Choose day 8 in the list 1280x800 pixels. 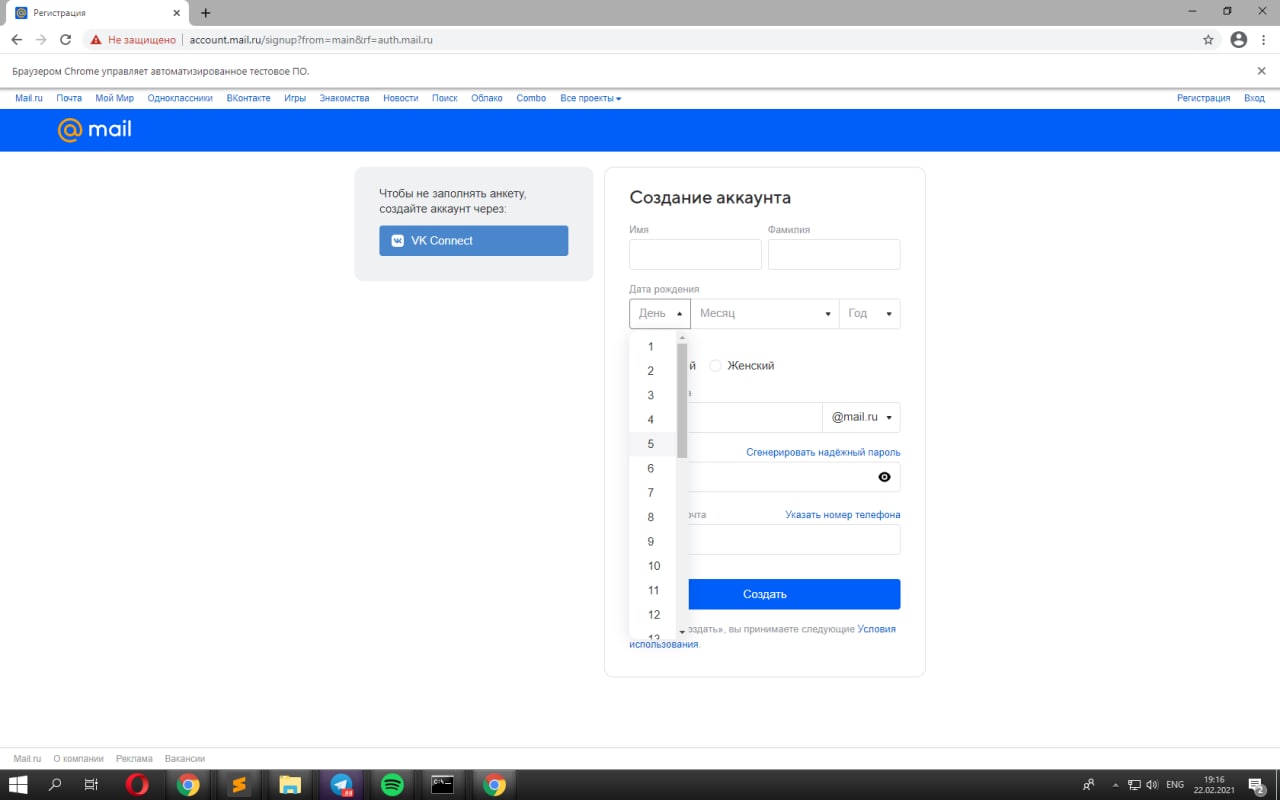[x=653, y=517]
